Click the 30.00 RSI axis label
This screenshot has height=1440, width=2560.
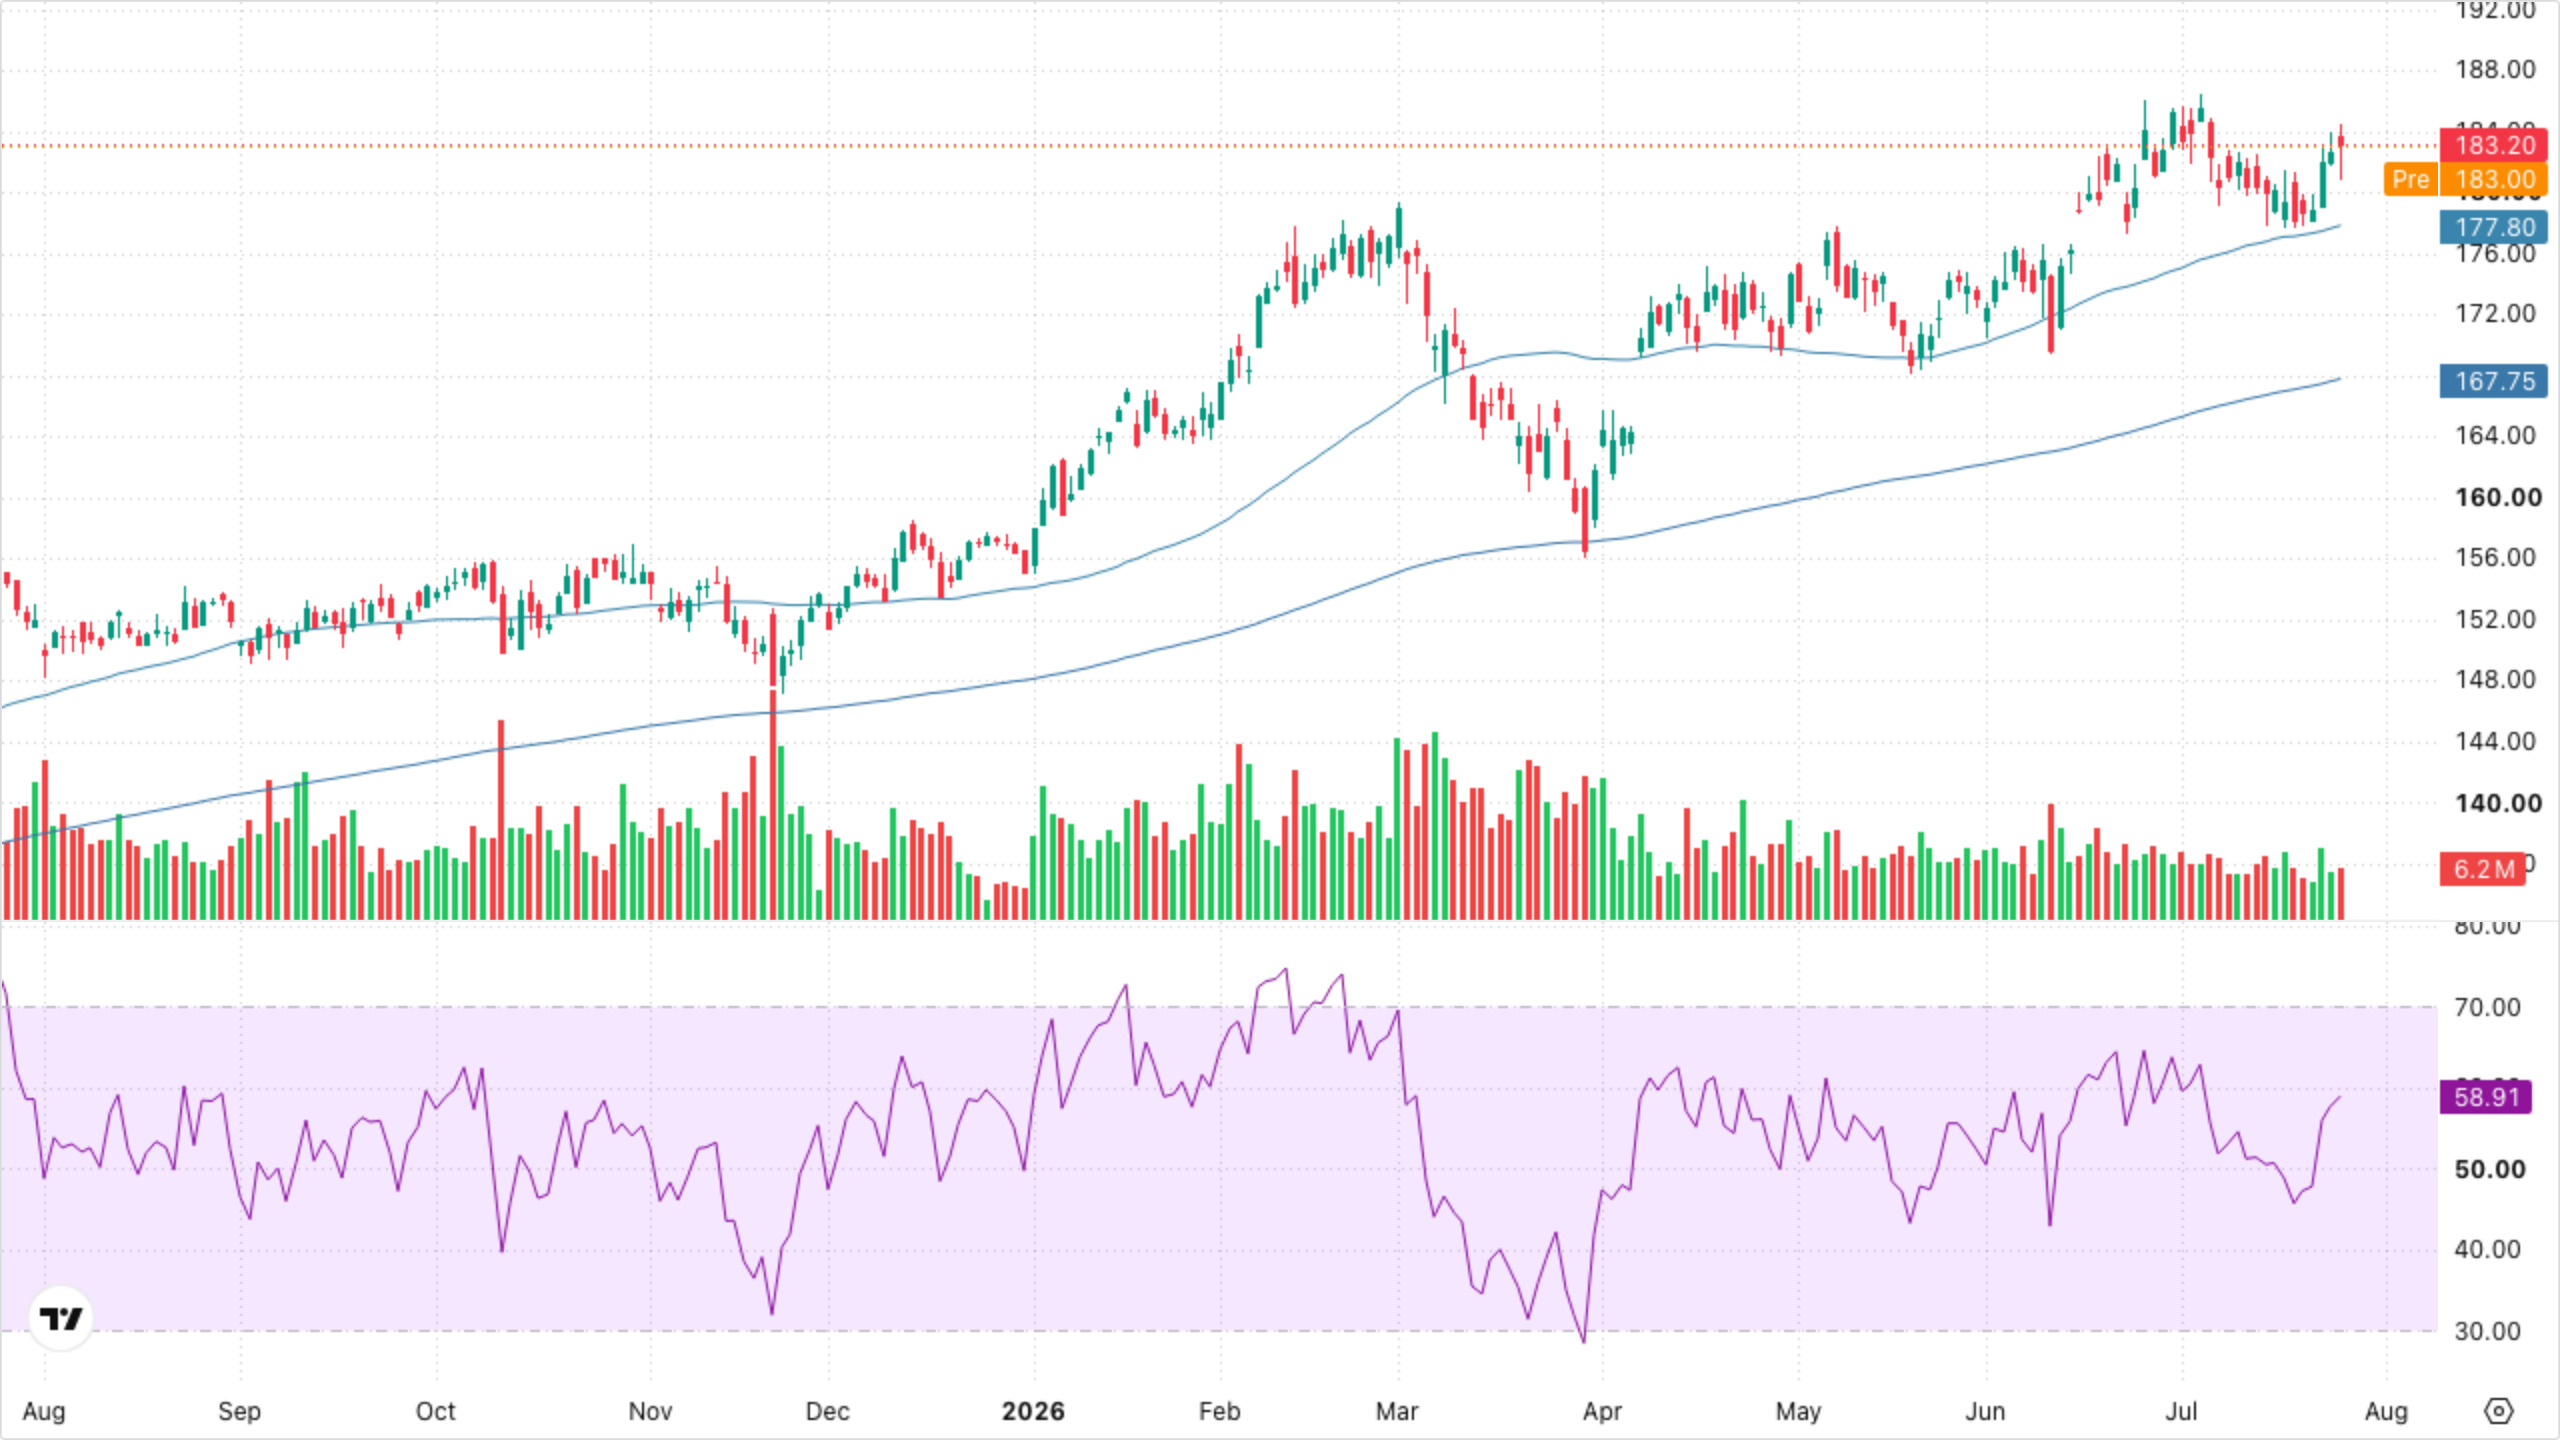(x=2487, y=1331)
